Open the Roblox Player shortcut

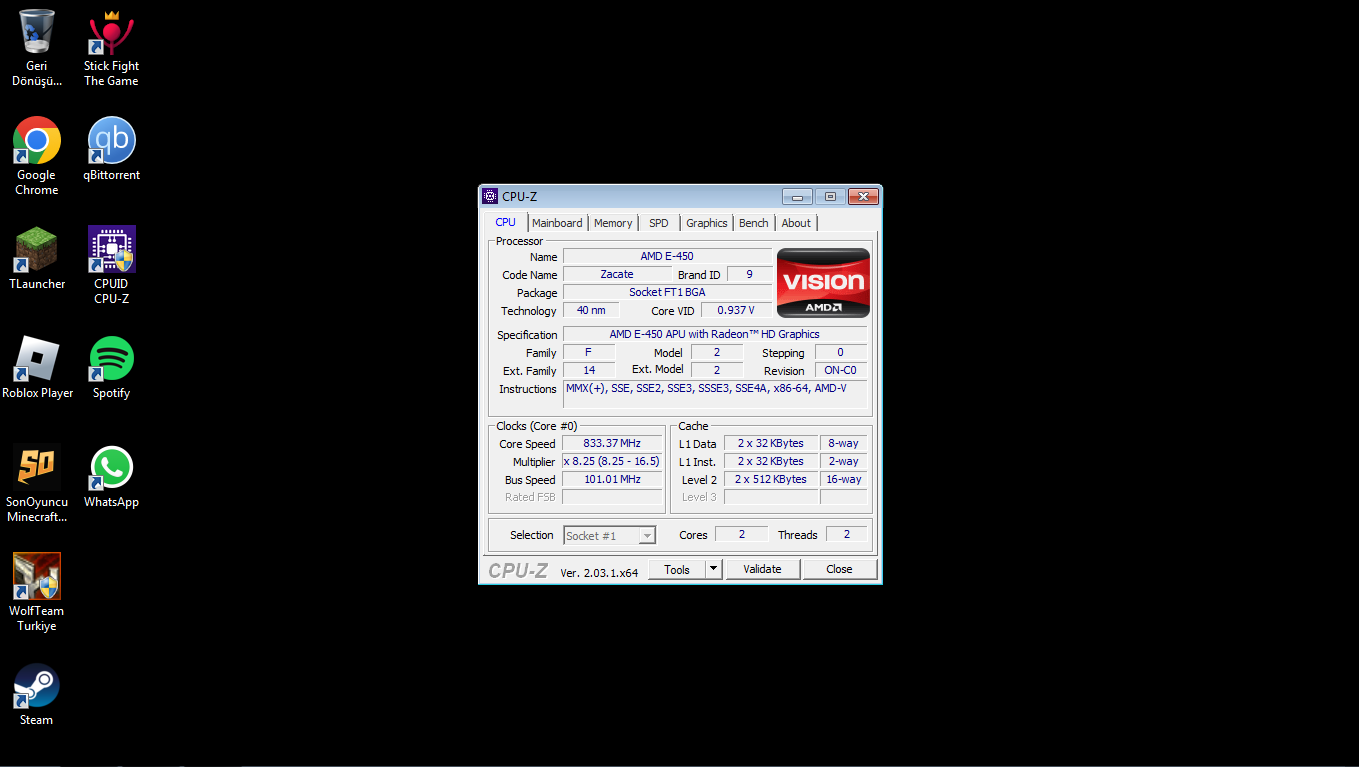point(37,368)
